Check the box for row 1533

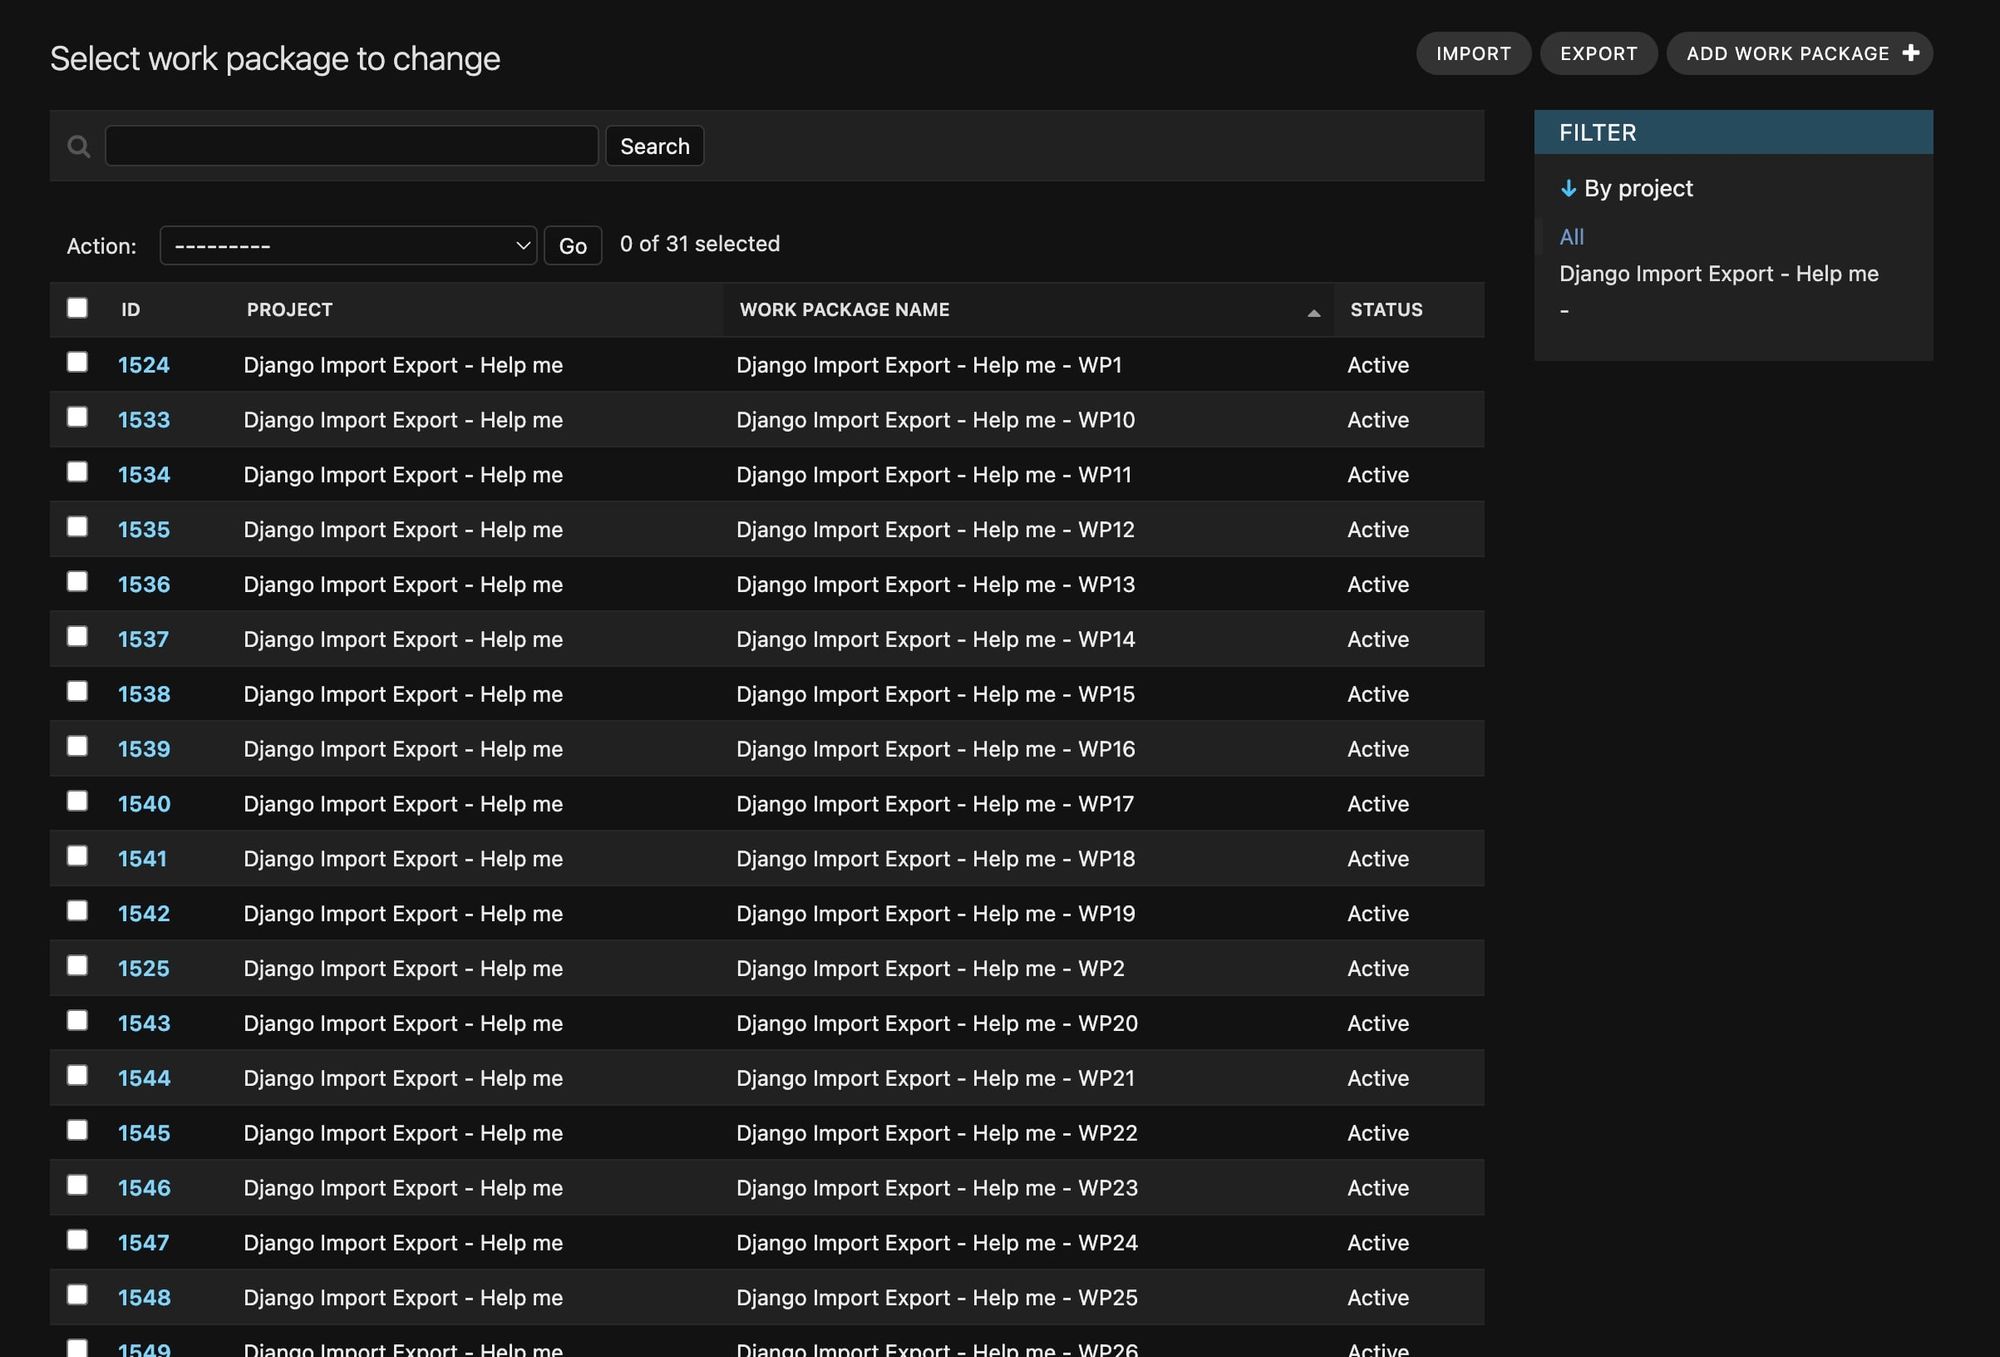[x=77, y=417]
